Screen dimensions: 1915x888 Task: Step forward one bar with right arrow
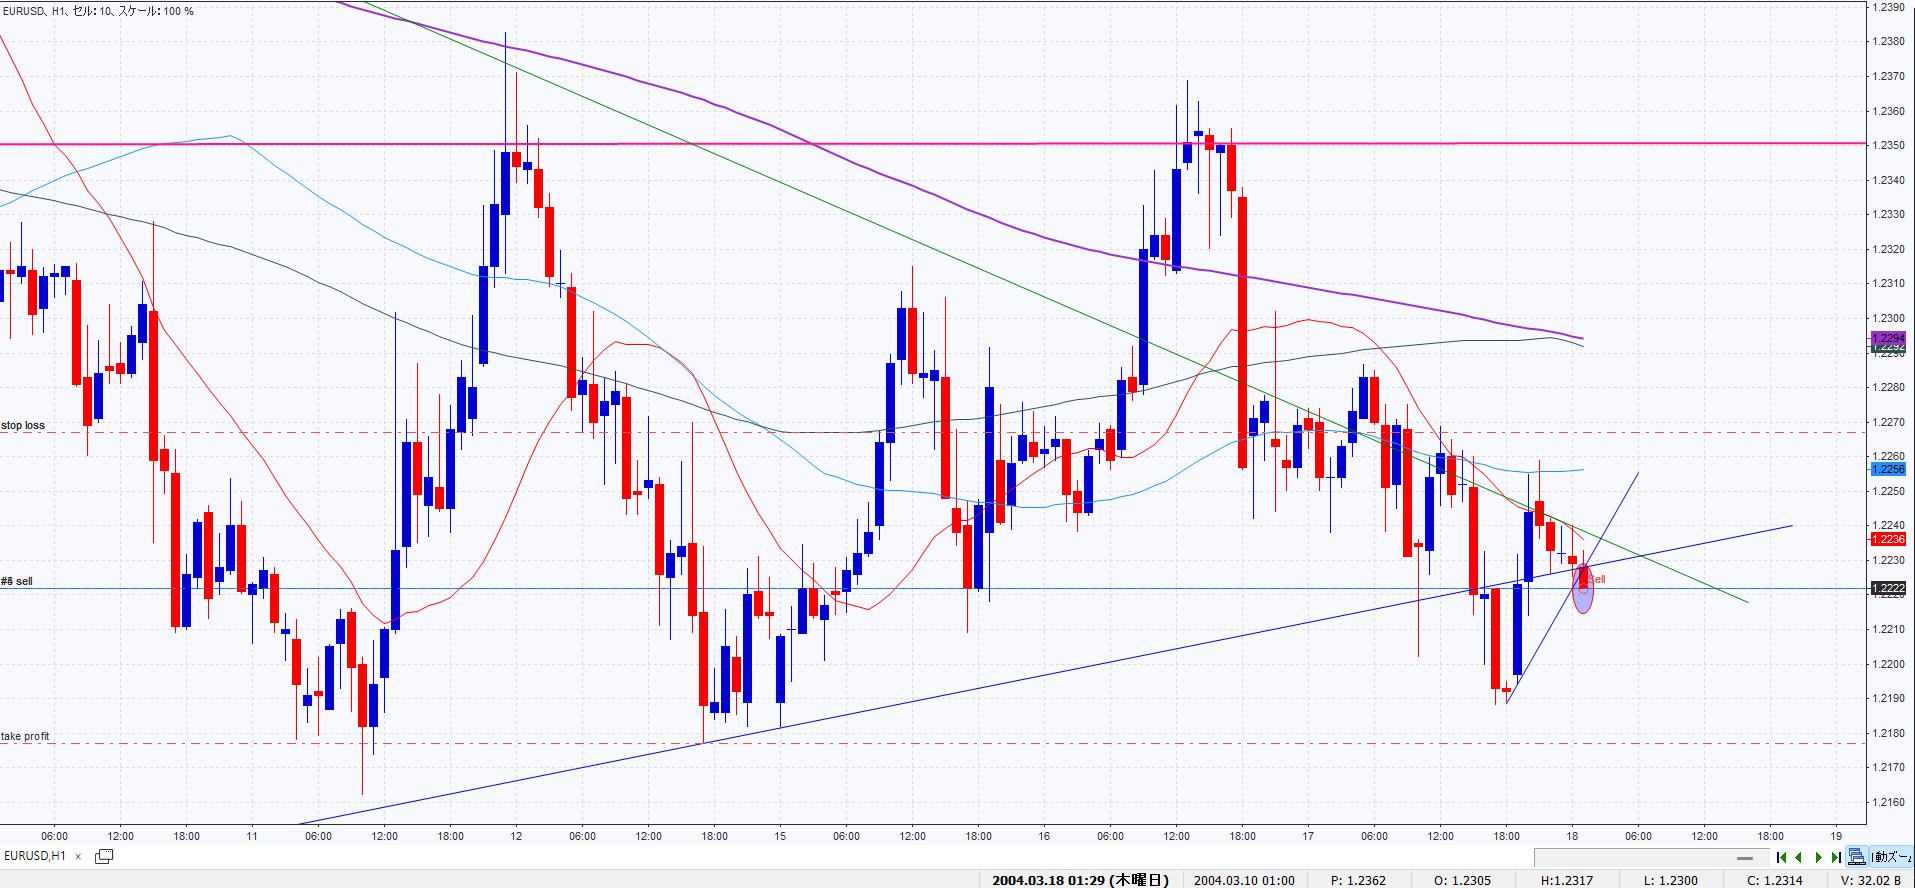pos(1818,857)
